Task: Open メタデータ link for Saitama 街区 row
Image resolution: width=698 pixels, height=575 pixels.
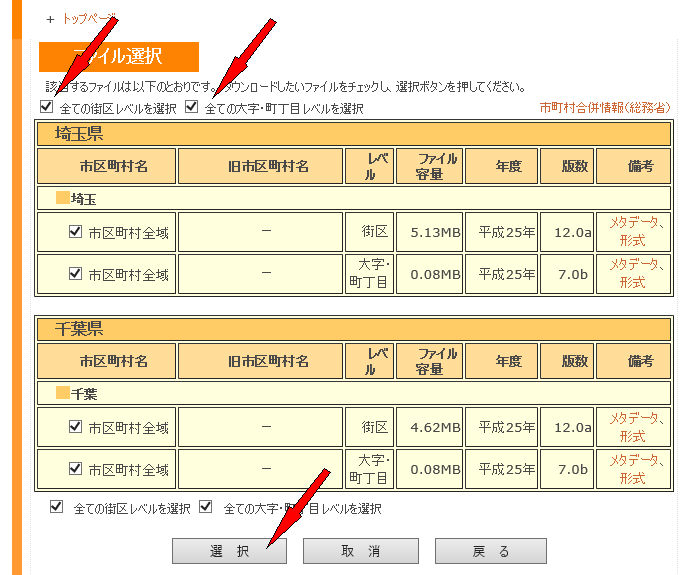Action: [633, 224]
